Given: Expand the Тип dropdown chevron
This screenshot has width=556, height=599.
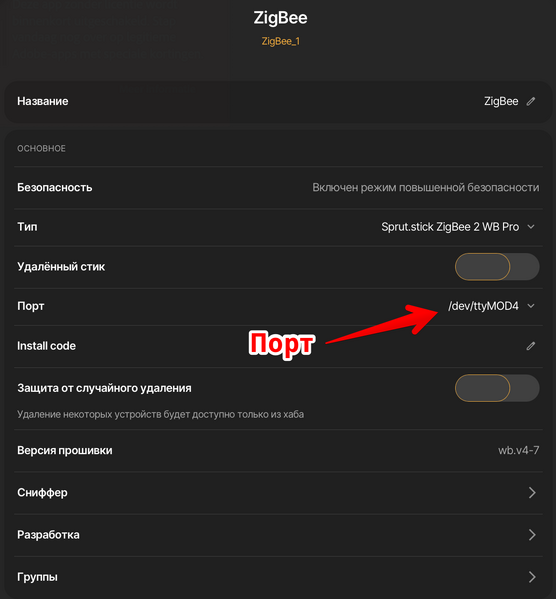Looking at the screenshot, I should (x=531, y=227).
